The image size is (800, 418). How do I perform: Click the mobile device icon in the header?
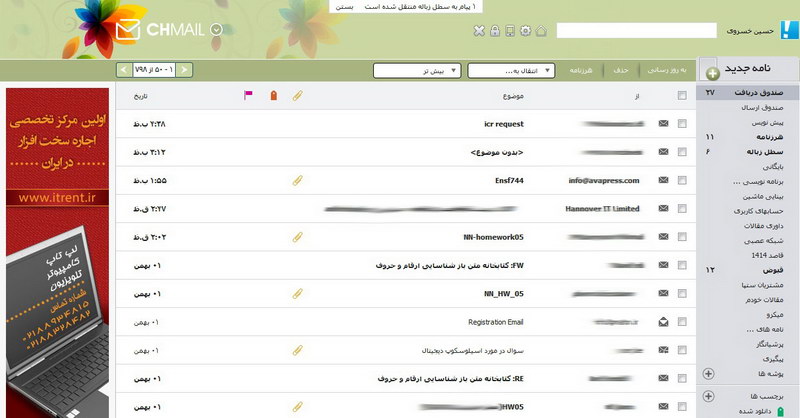(511, 31)
